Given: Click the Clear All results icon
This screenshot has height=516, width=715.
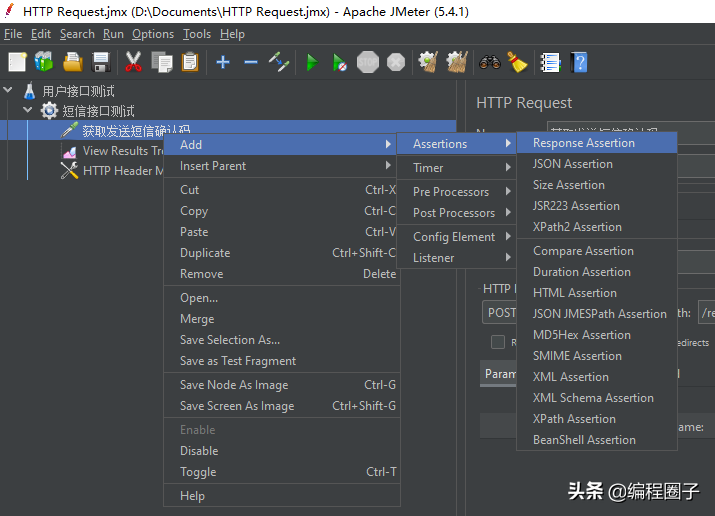Looking at the screenshot, I should [457, 62].
